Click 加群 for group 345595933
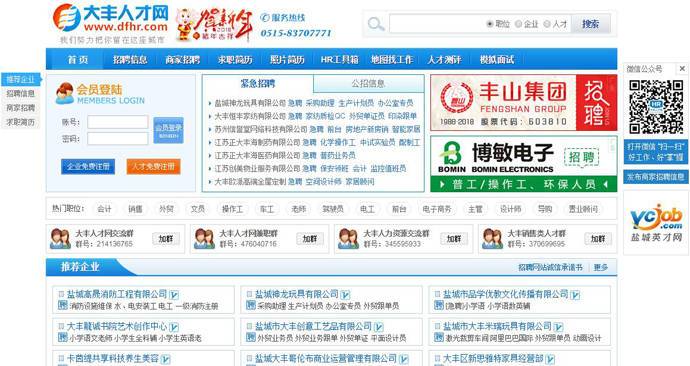This screenshot has width=690, height=366. 454,239
